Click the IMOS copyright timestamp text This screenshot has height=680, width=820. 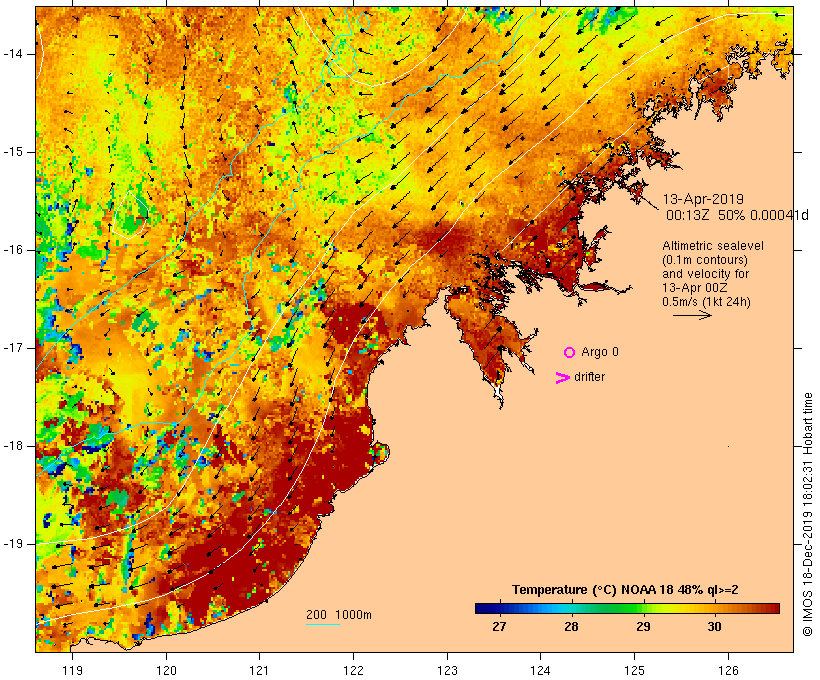pyautogui.click(x=807, y=514)
